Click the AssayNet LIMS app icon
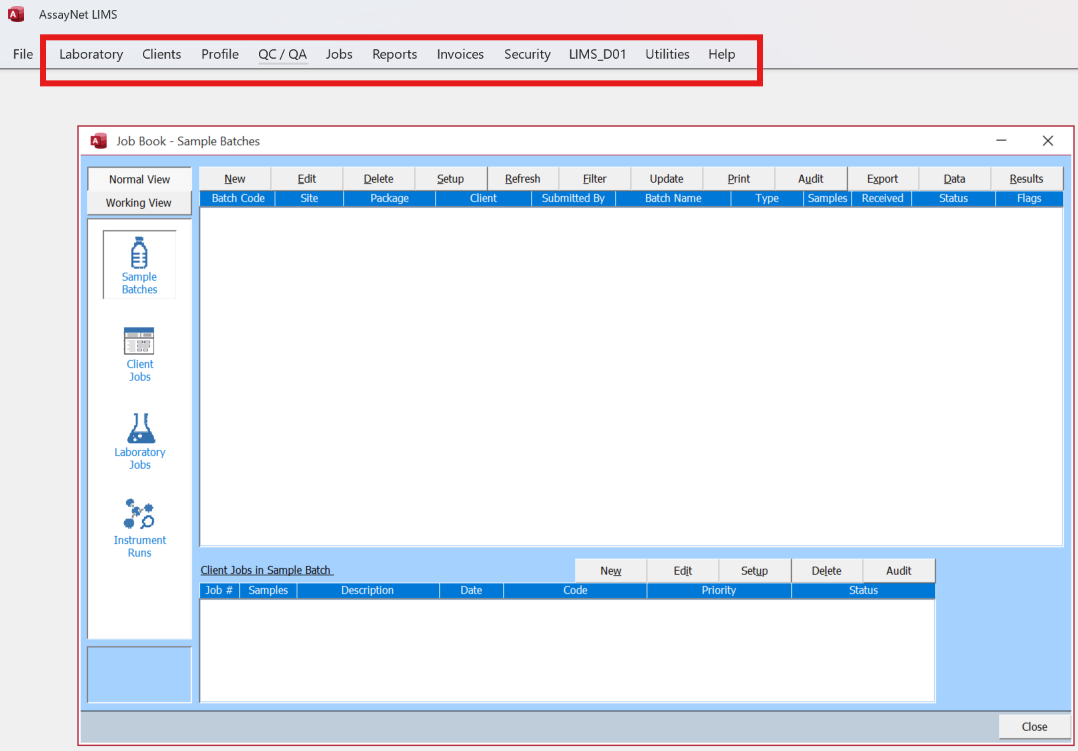This screenshot has height=751, width=1078. [x=16, y=14]
